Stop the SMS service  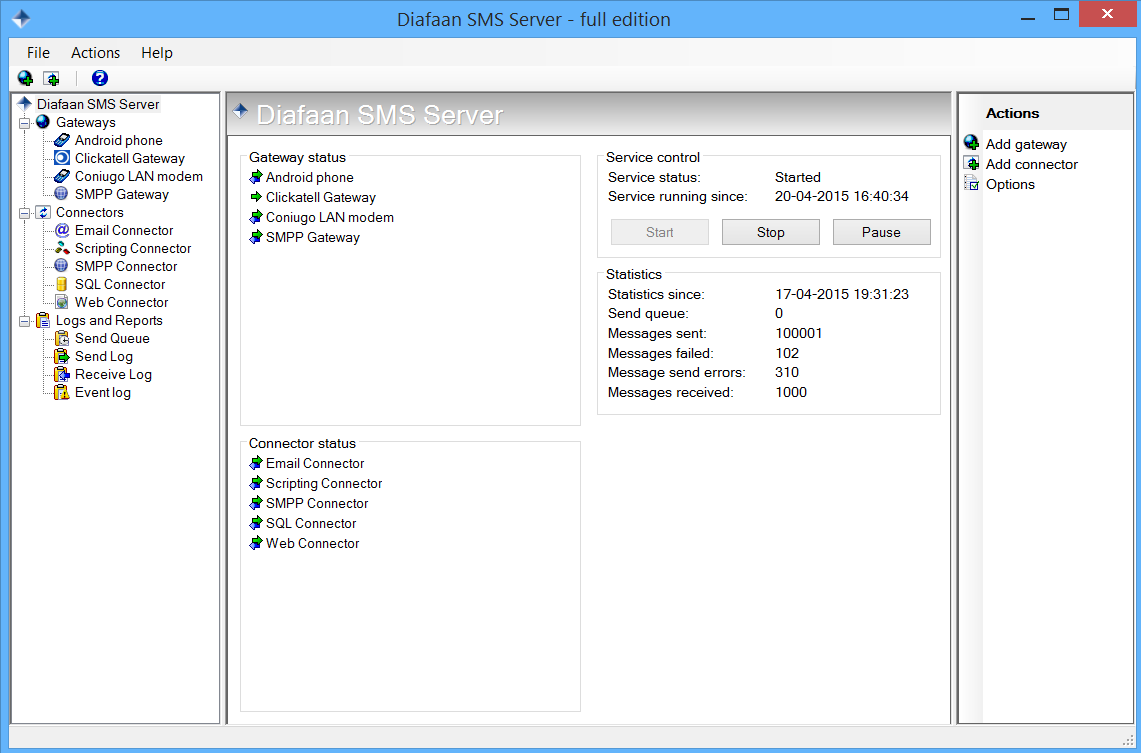[771, 232]
